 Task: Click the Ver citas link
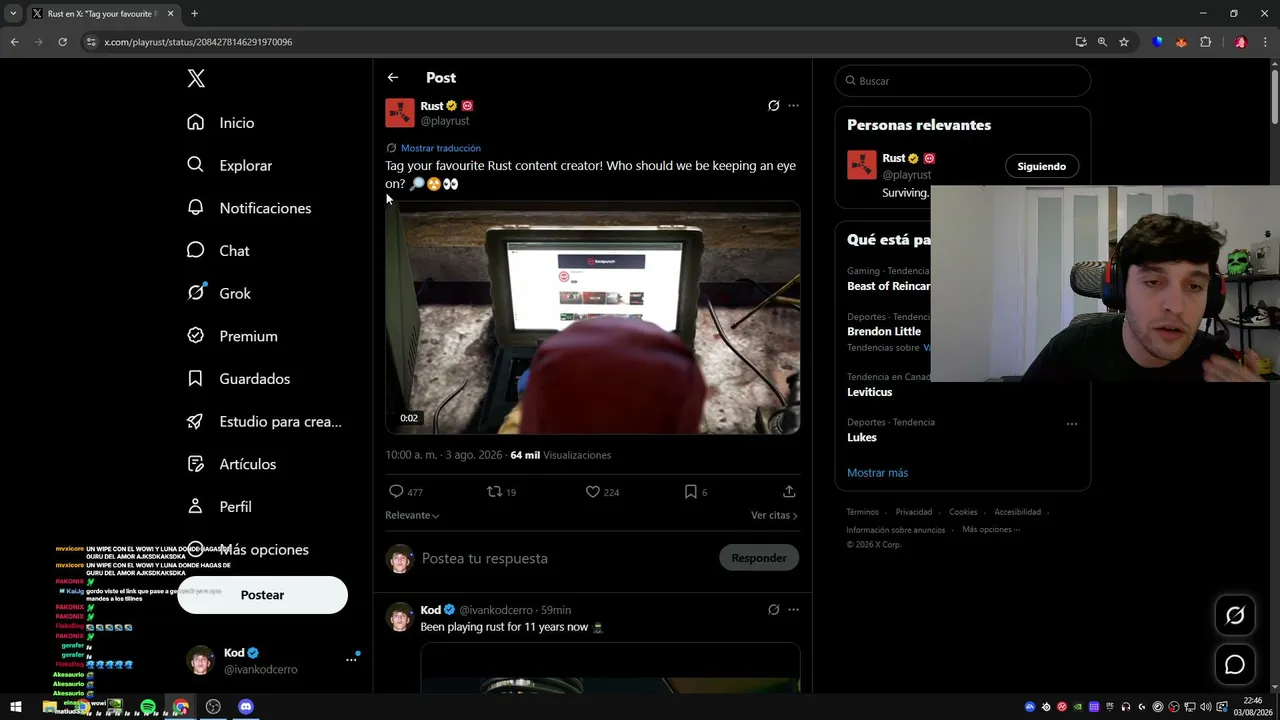pos(774,515)
